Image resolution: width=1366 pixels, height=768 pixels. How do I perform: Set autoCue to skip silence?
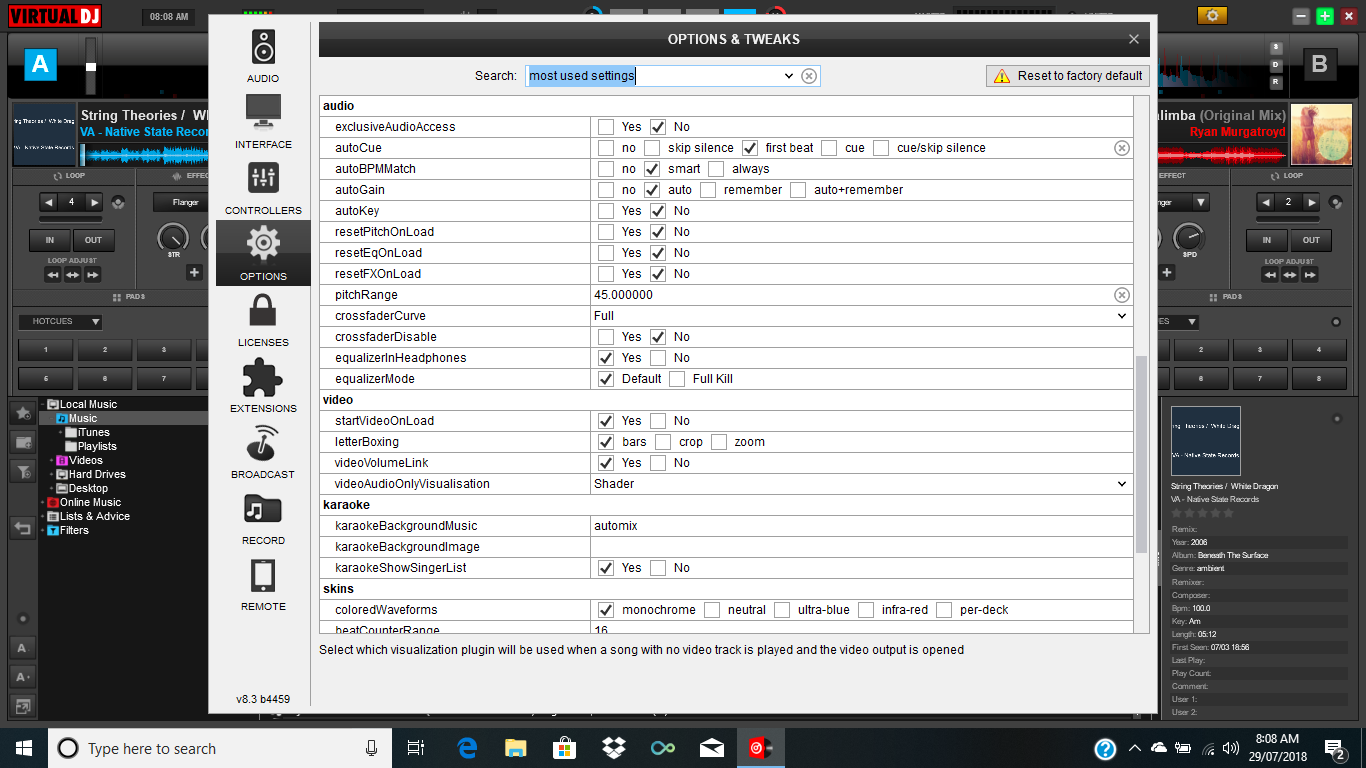652,148
